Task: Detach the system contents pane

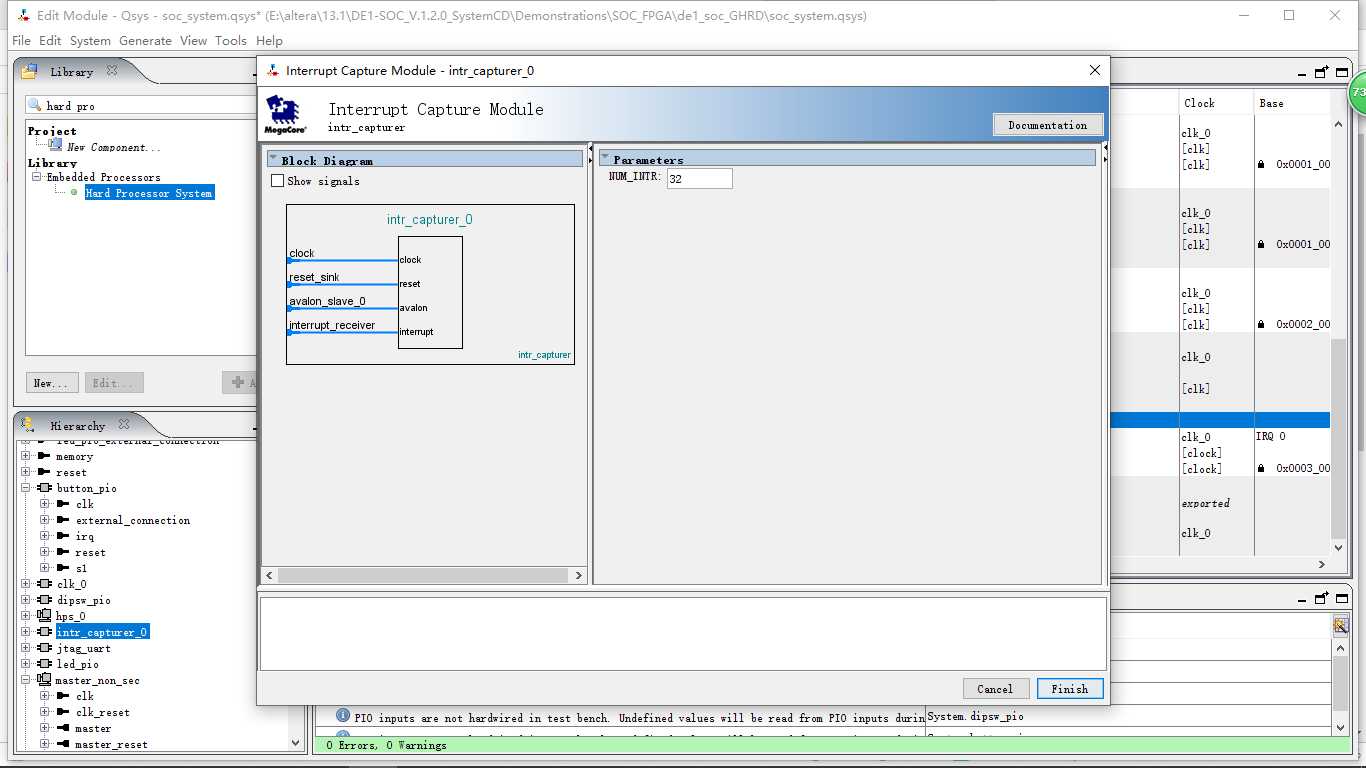Action: (1321, 72)
